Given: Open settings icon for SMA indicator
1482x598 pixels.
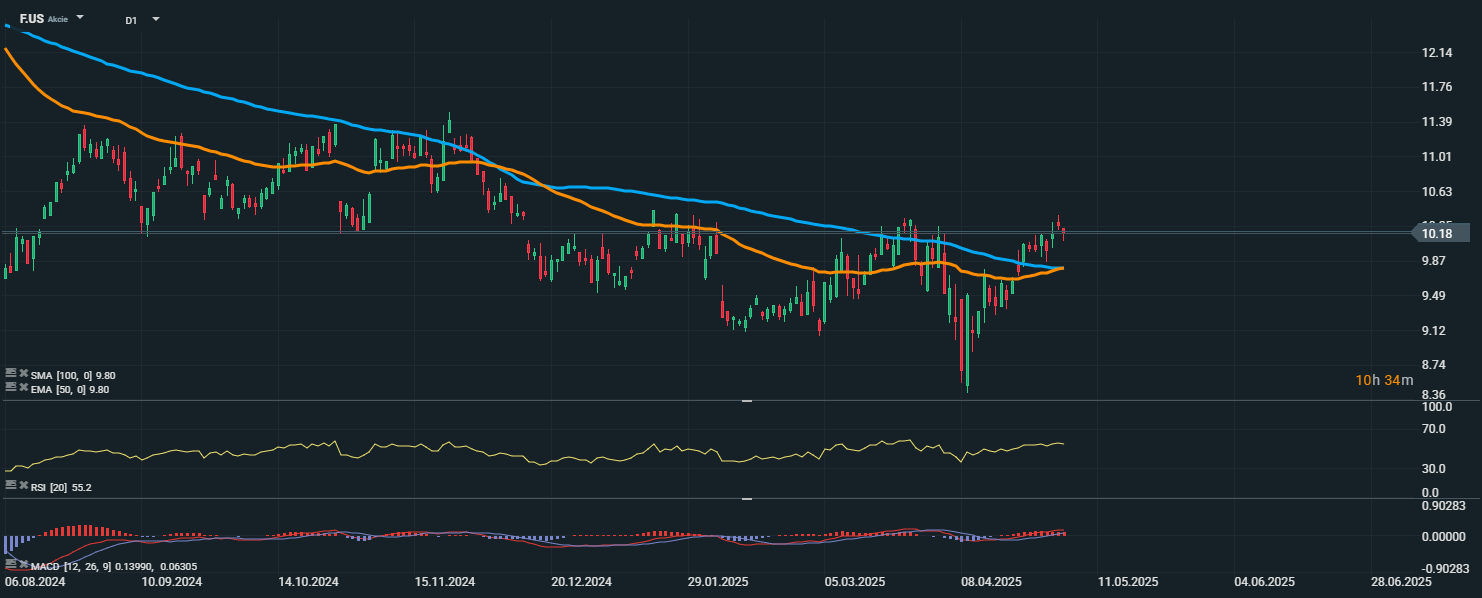Looking at the screenshot, I should (x=11, y=374).
